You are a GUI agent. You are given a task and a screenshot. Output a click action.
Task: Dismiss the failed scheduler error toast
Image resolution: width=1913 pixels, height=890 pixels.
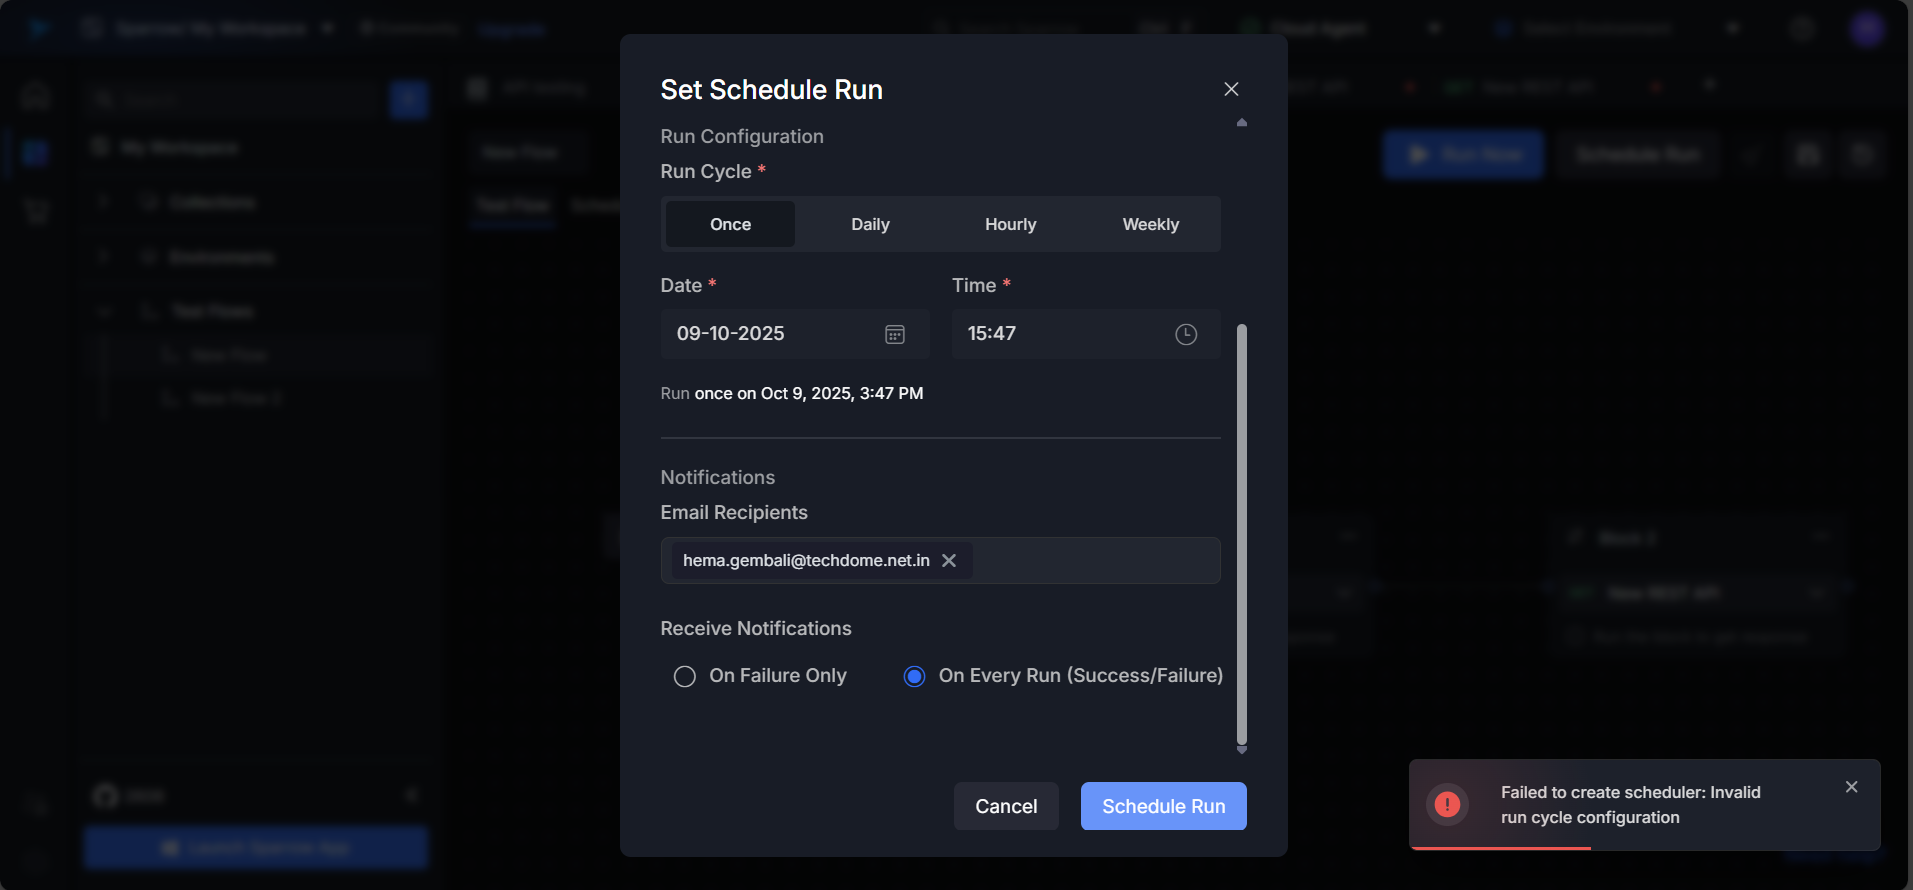click(1851, 787)
